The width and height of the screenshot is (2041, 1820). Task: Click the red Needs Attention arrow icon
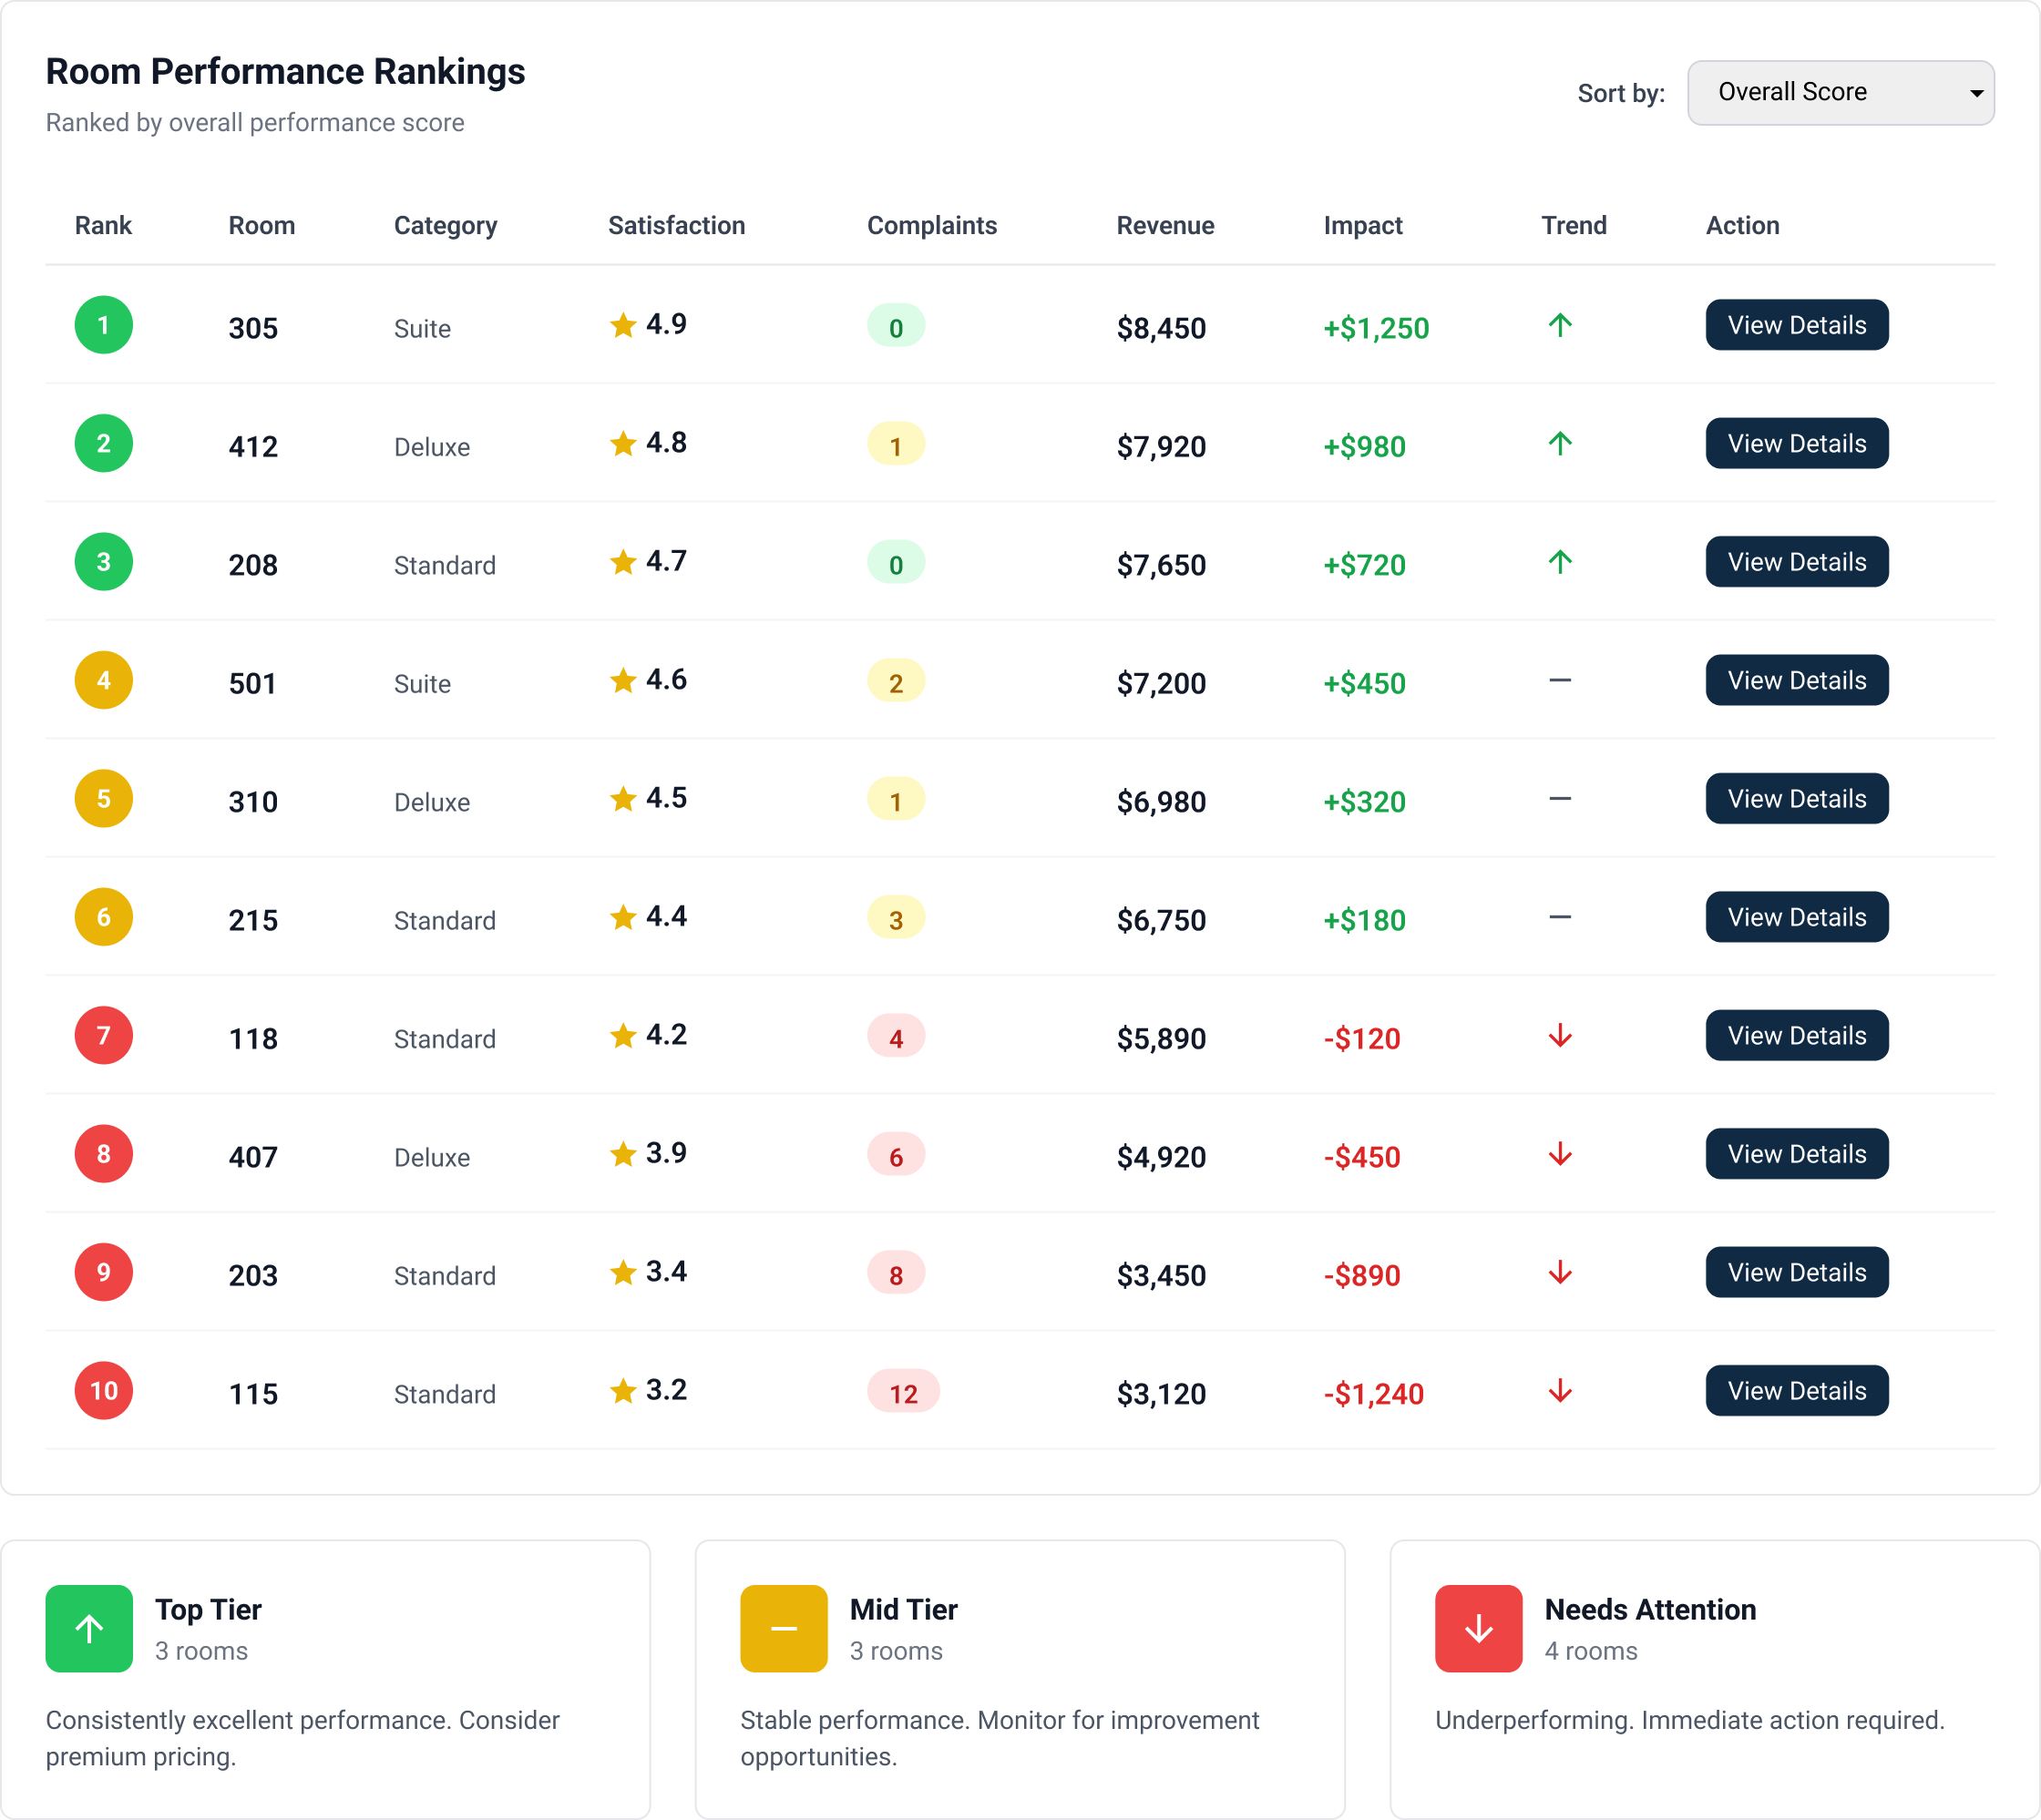1477,1628
